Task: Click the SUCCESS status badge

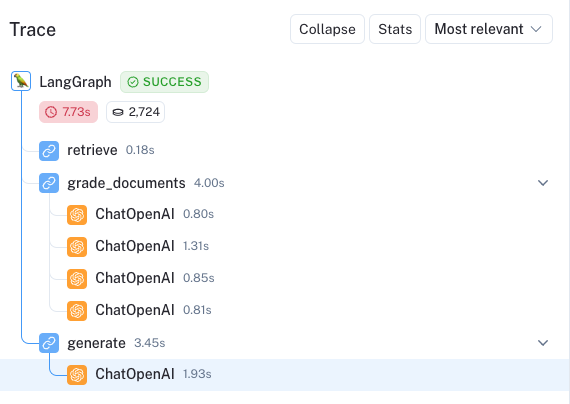Action: 164,82
